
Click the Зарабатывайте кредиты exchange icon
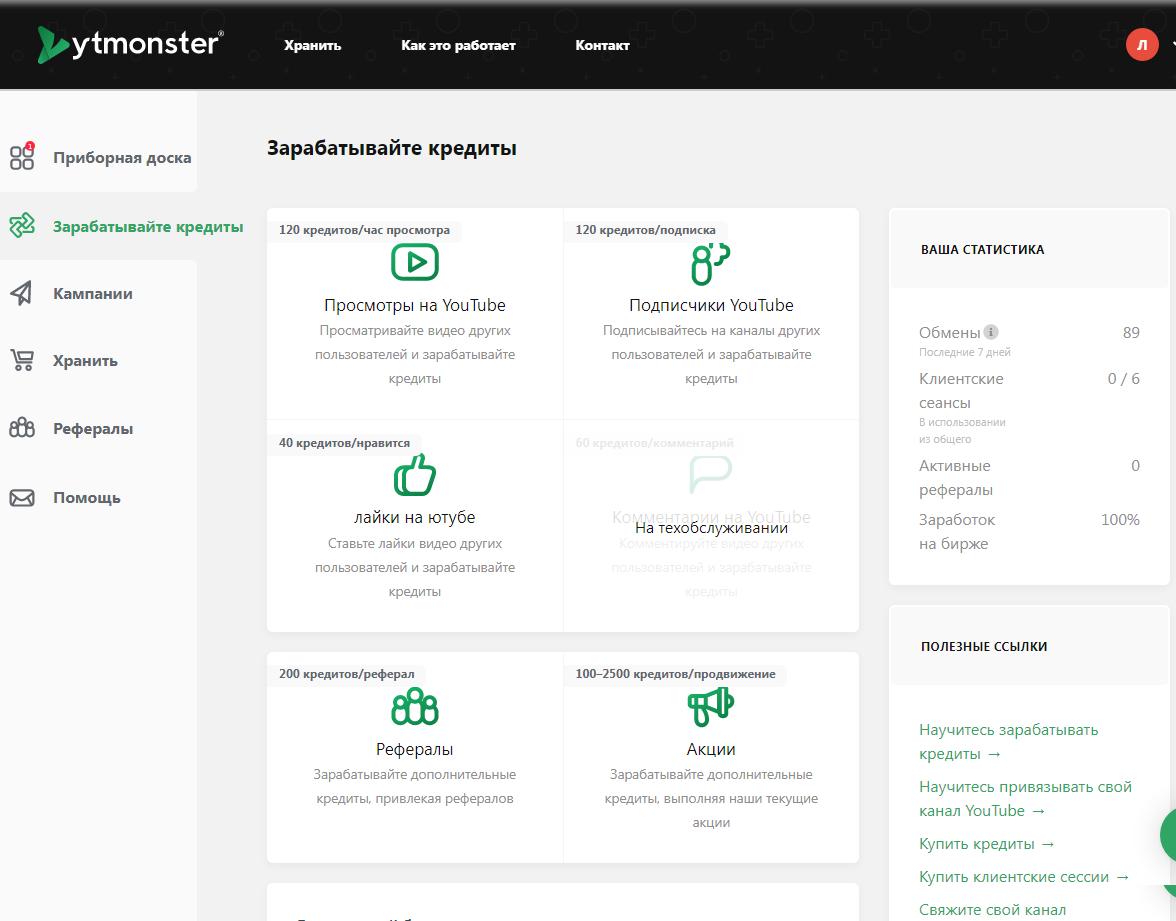coord(22,225)
